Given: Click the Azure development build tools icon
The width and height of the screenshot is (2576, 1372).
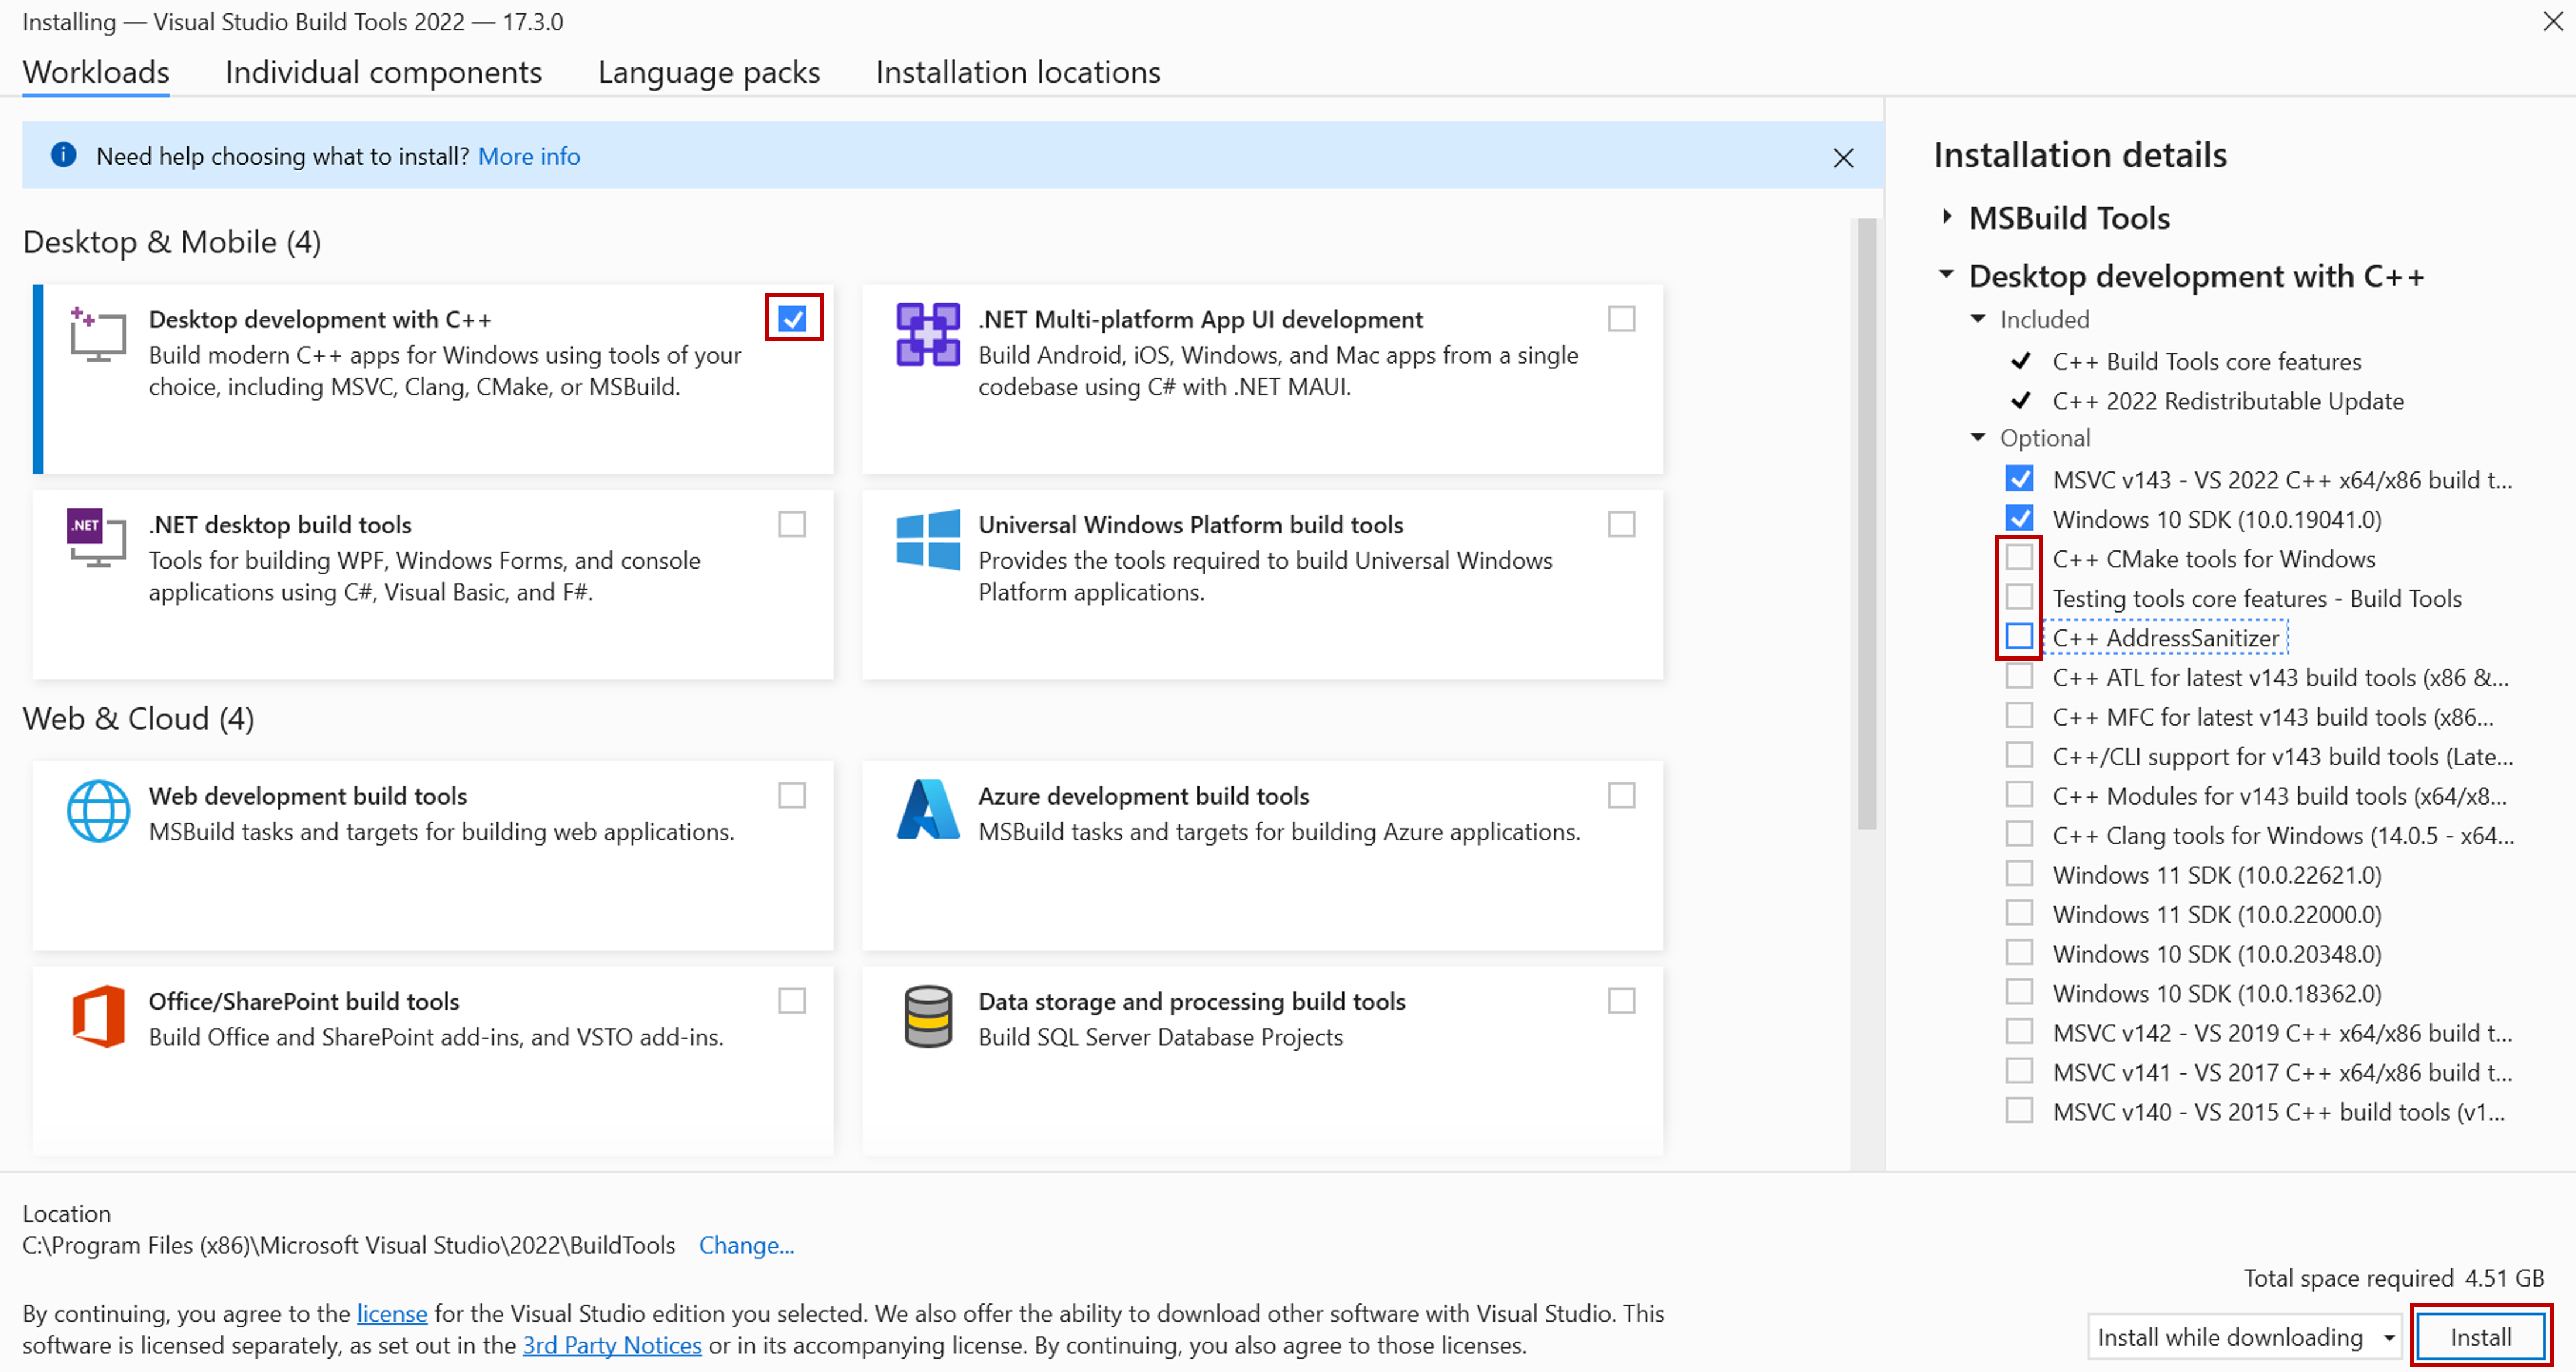Looking at the screenshot, I should tap(927, 810).
